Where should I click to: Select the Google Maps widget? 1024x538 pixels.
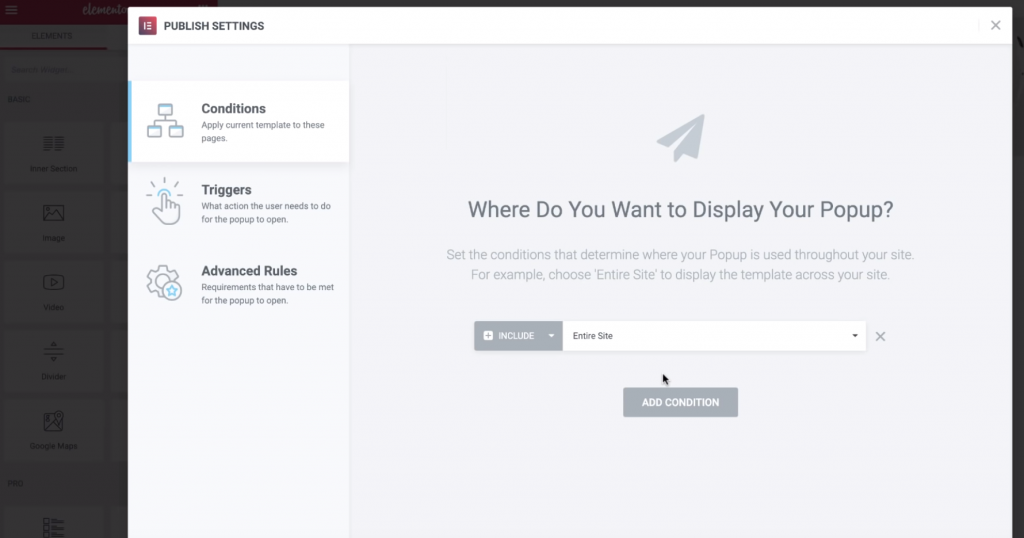pos(53,429)
